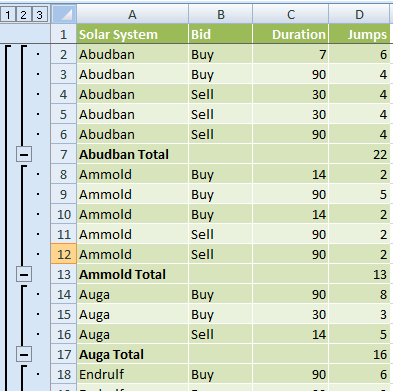Select row 13 header
The height and width of the screenshot is (391, 393).
(64, 274)
